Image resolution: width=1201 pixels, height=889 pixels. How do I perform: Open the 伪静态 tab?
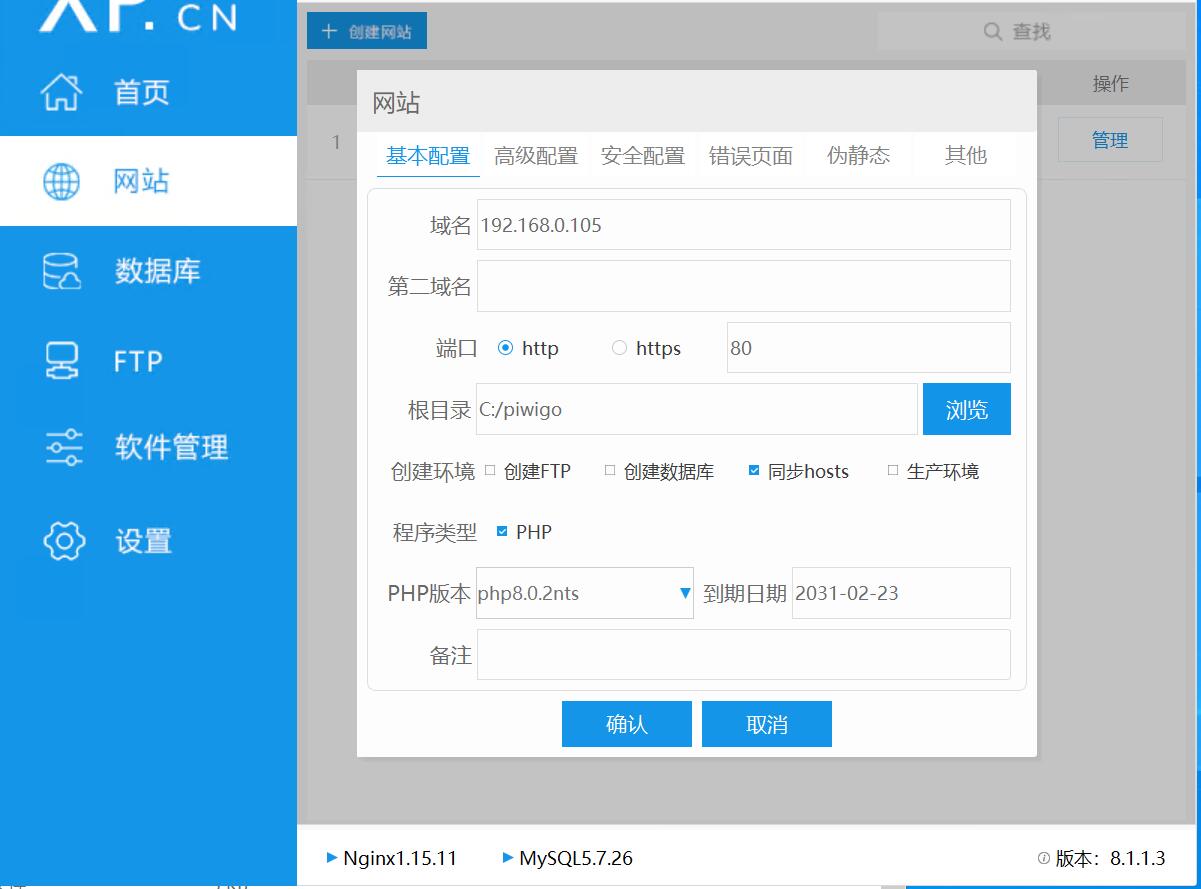click(x=858, y=156)
